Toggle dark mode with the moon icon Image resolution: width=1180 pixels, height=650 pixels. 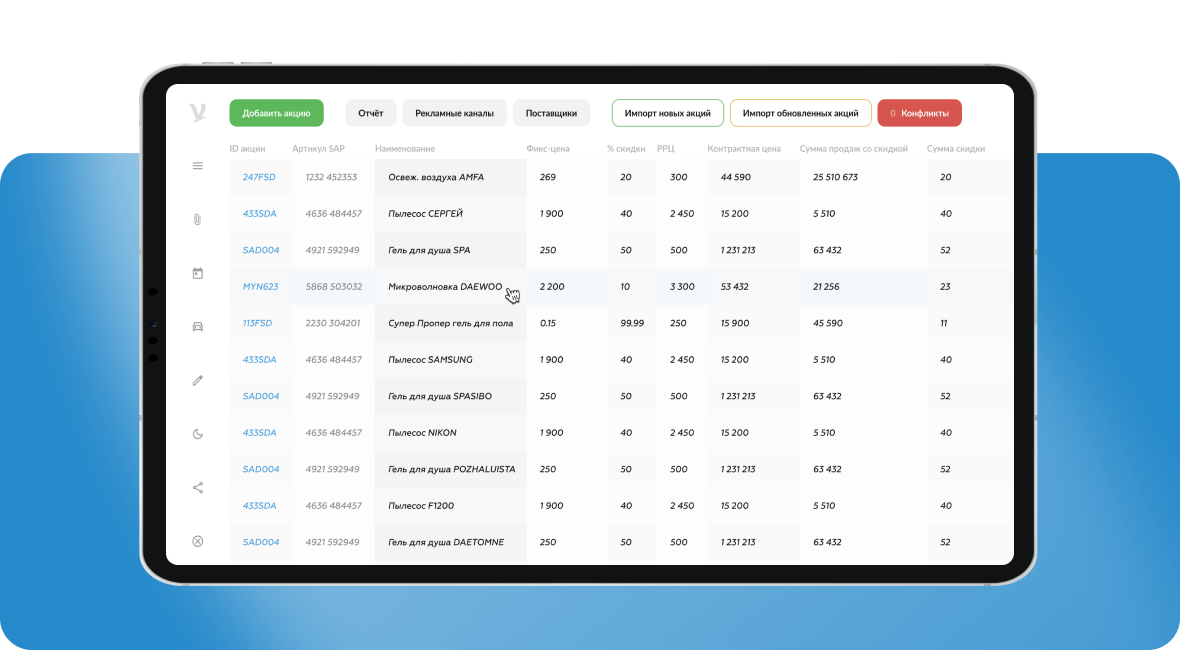tap(197, 433)
